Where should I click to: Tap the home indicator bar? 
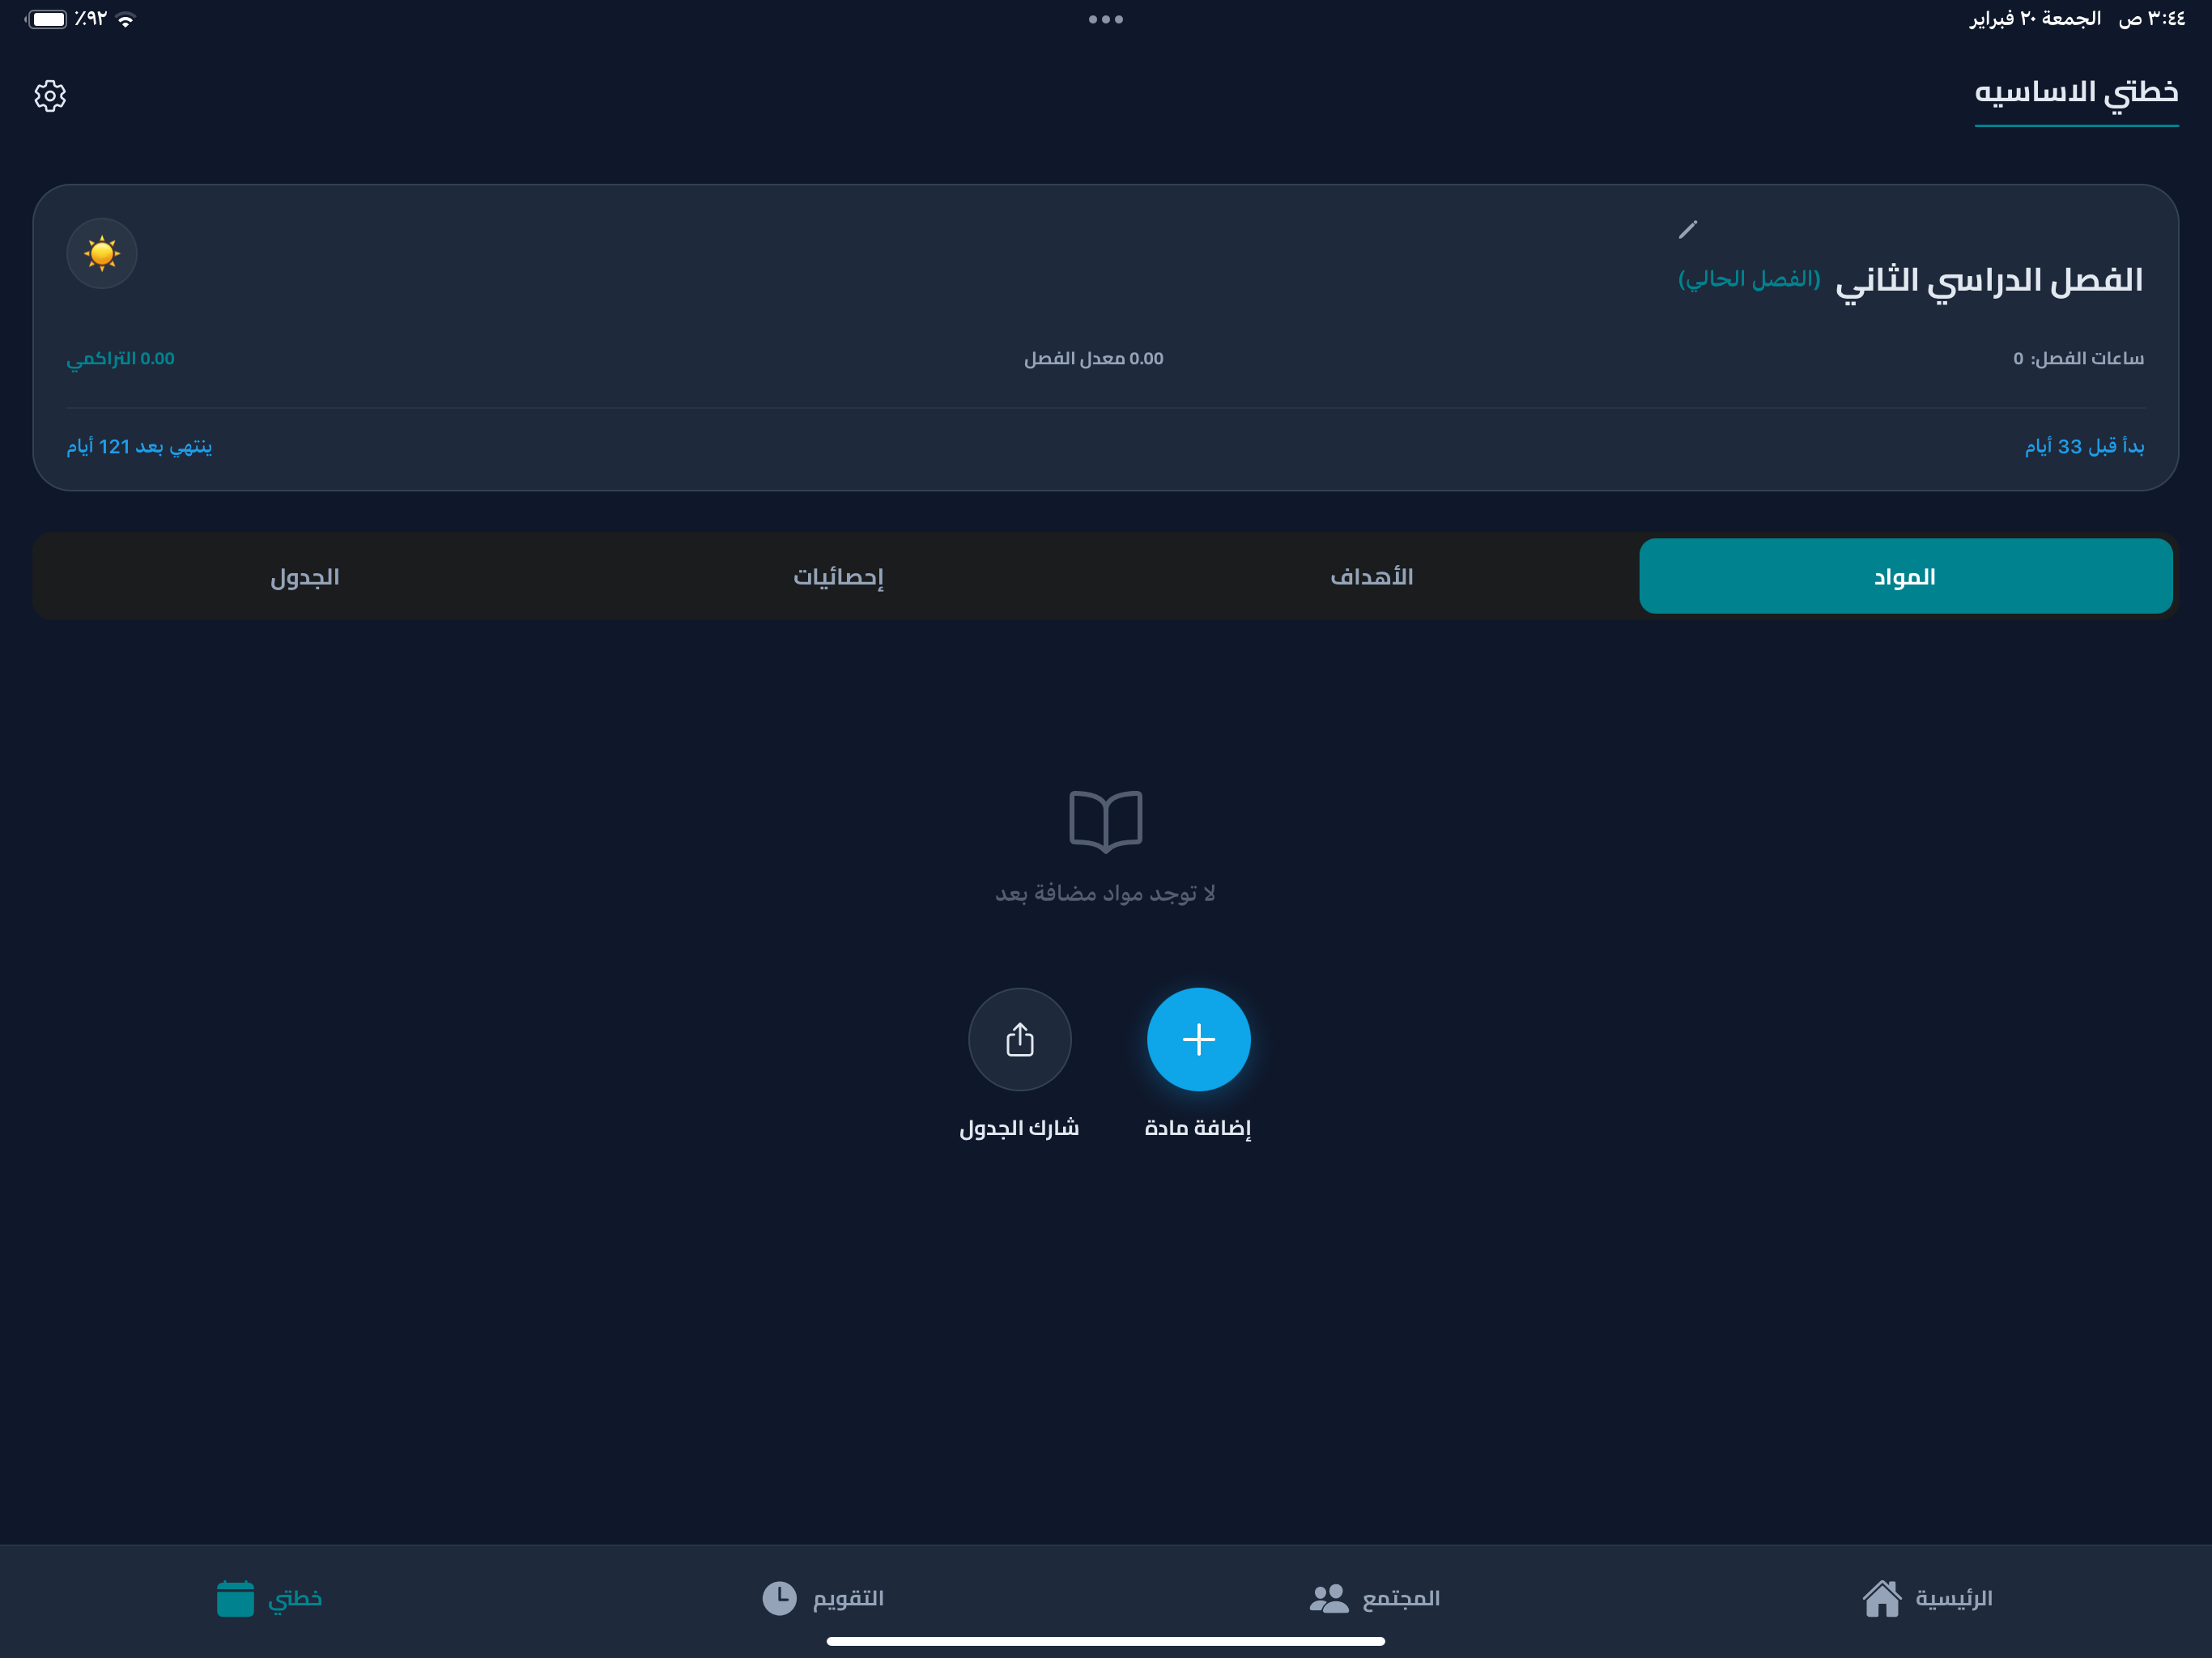[x=1105, y=1641]
